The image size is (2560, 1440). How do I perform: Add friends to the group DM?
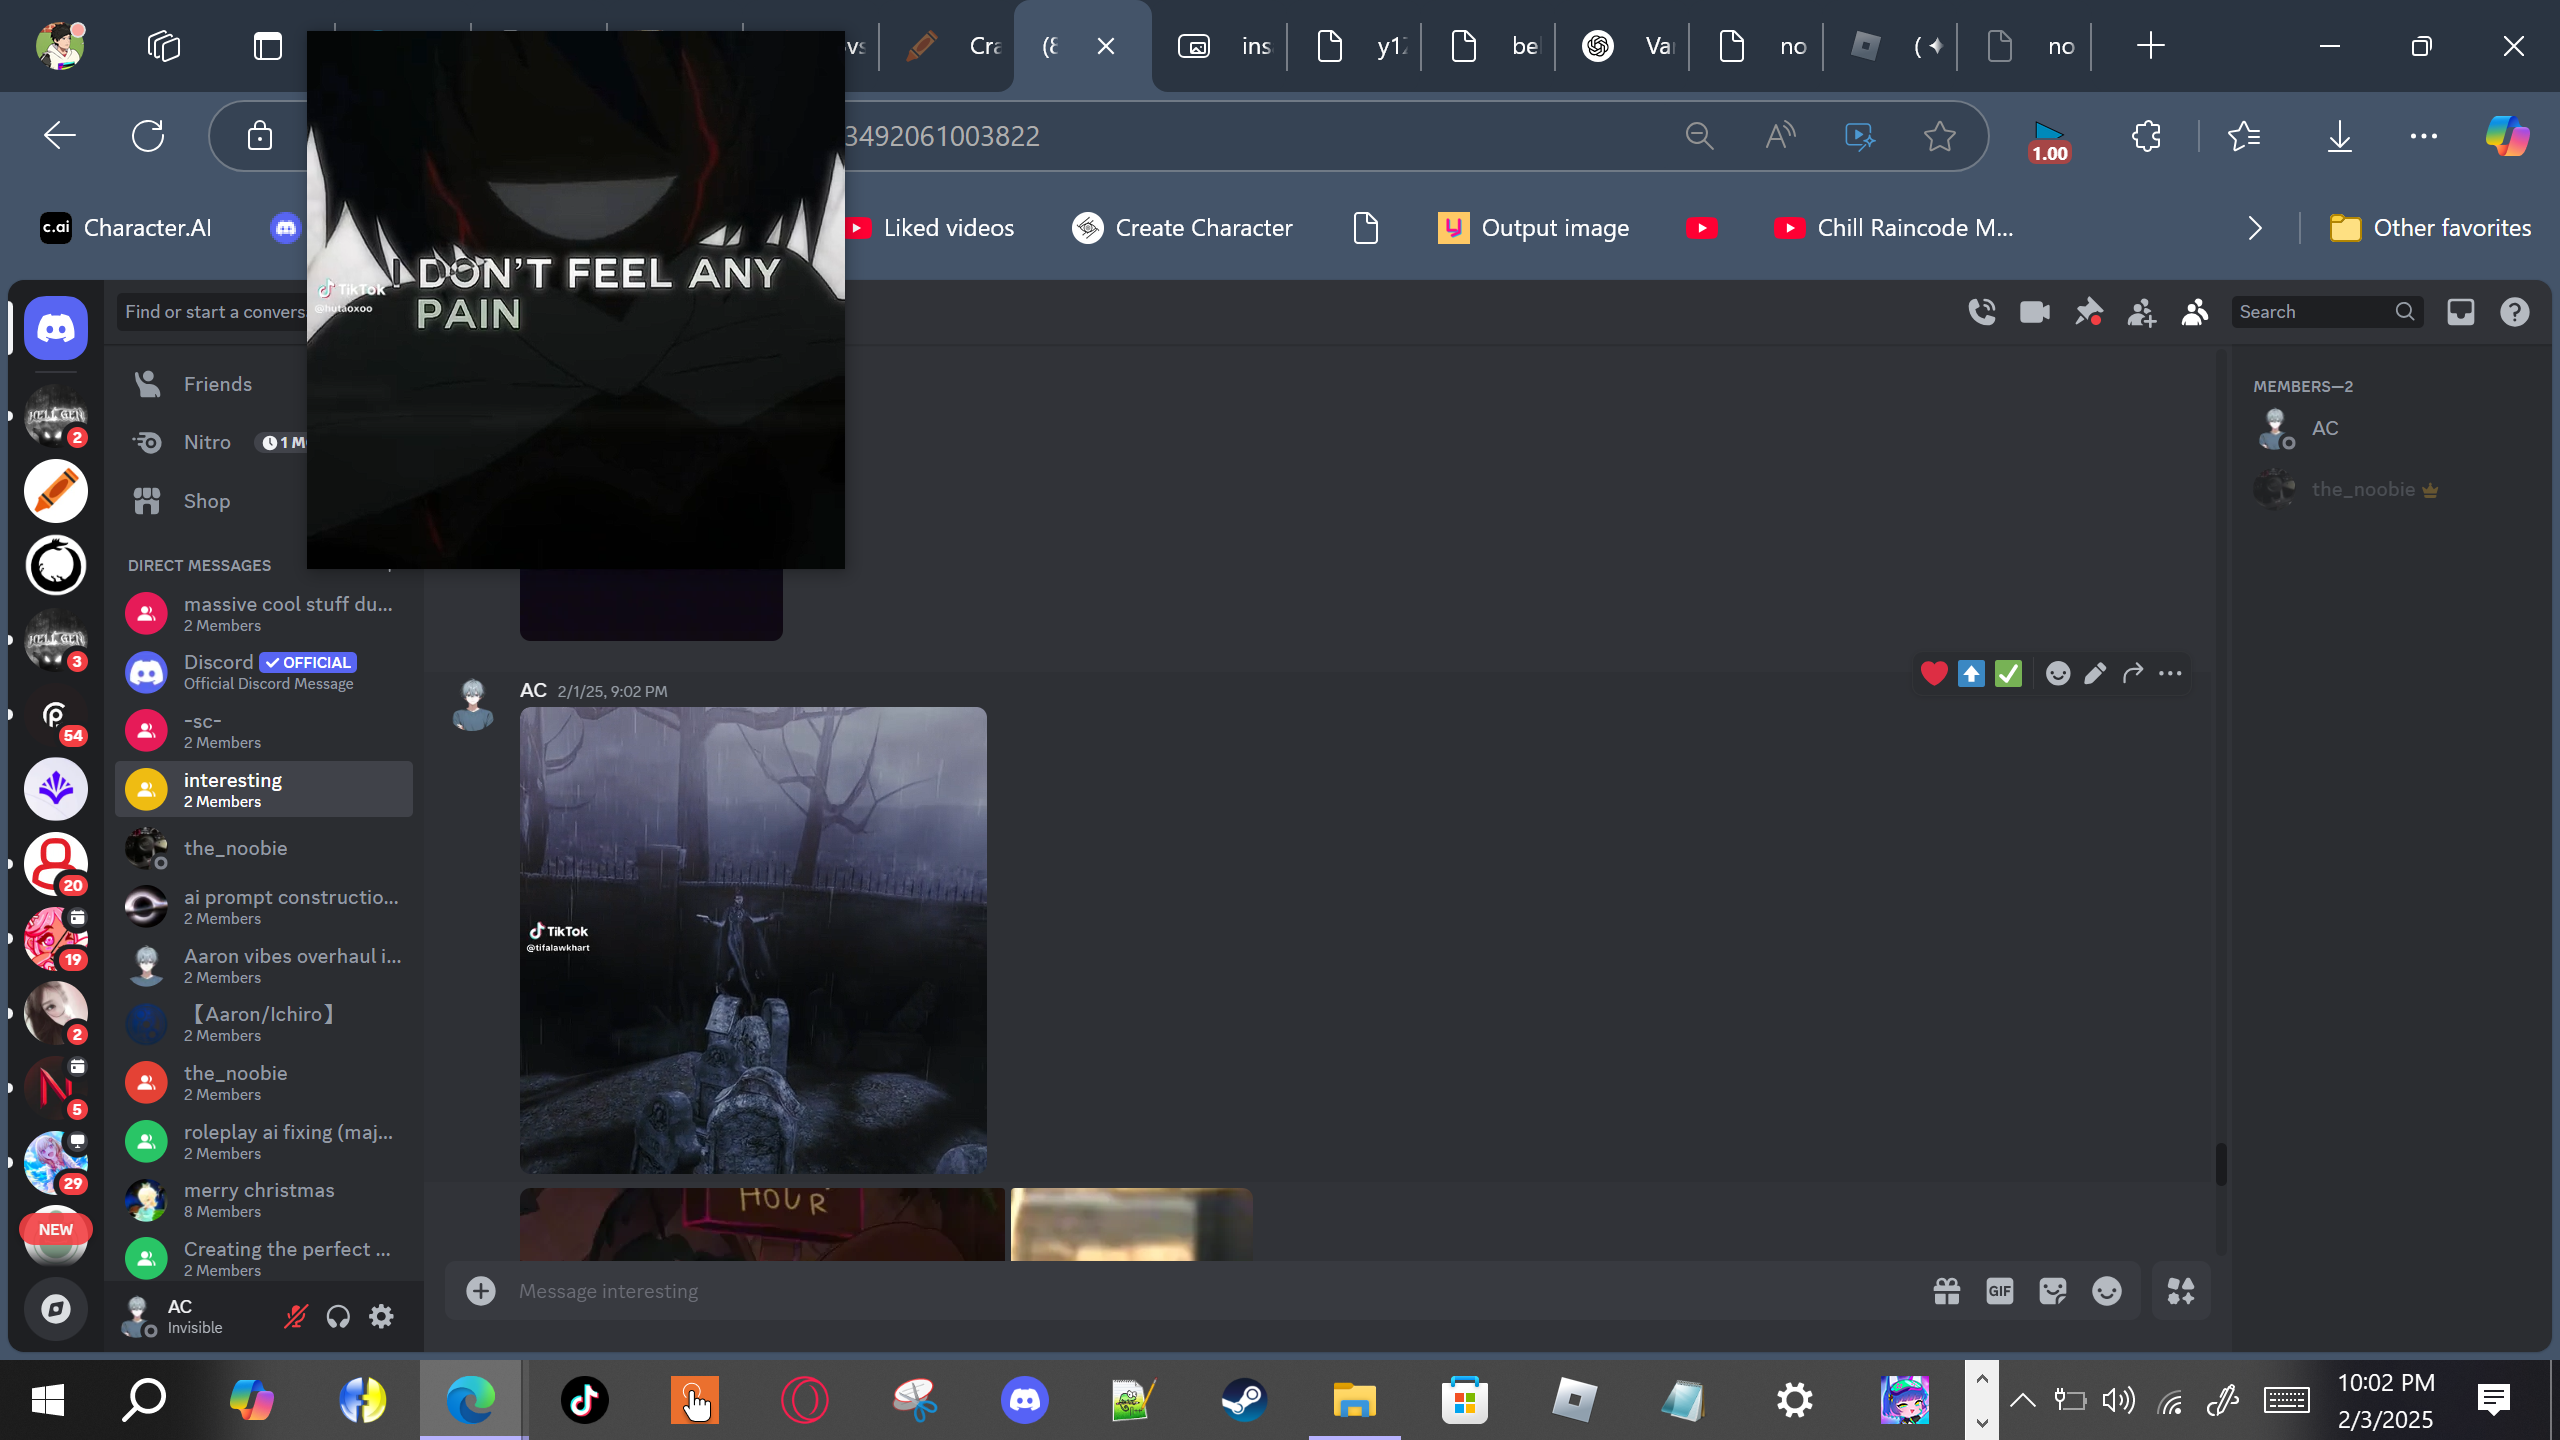(2141, 312)
